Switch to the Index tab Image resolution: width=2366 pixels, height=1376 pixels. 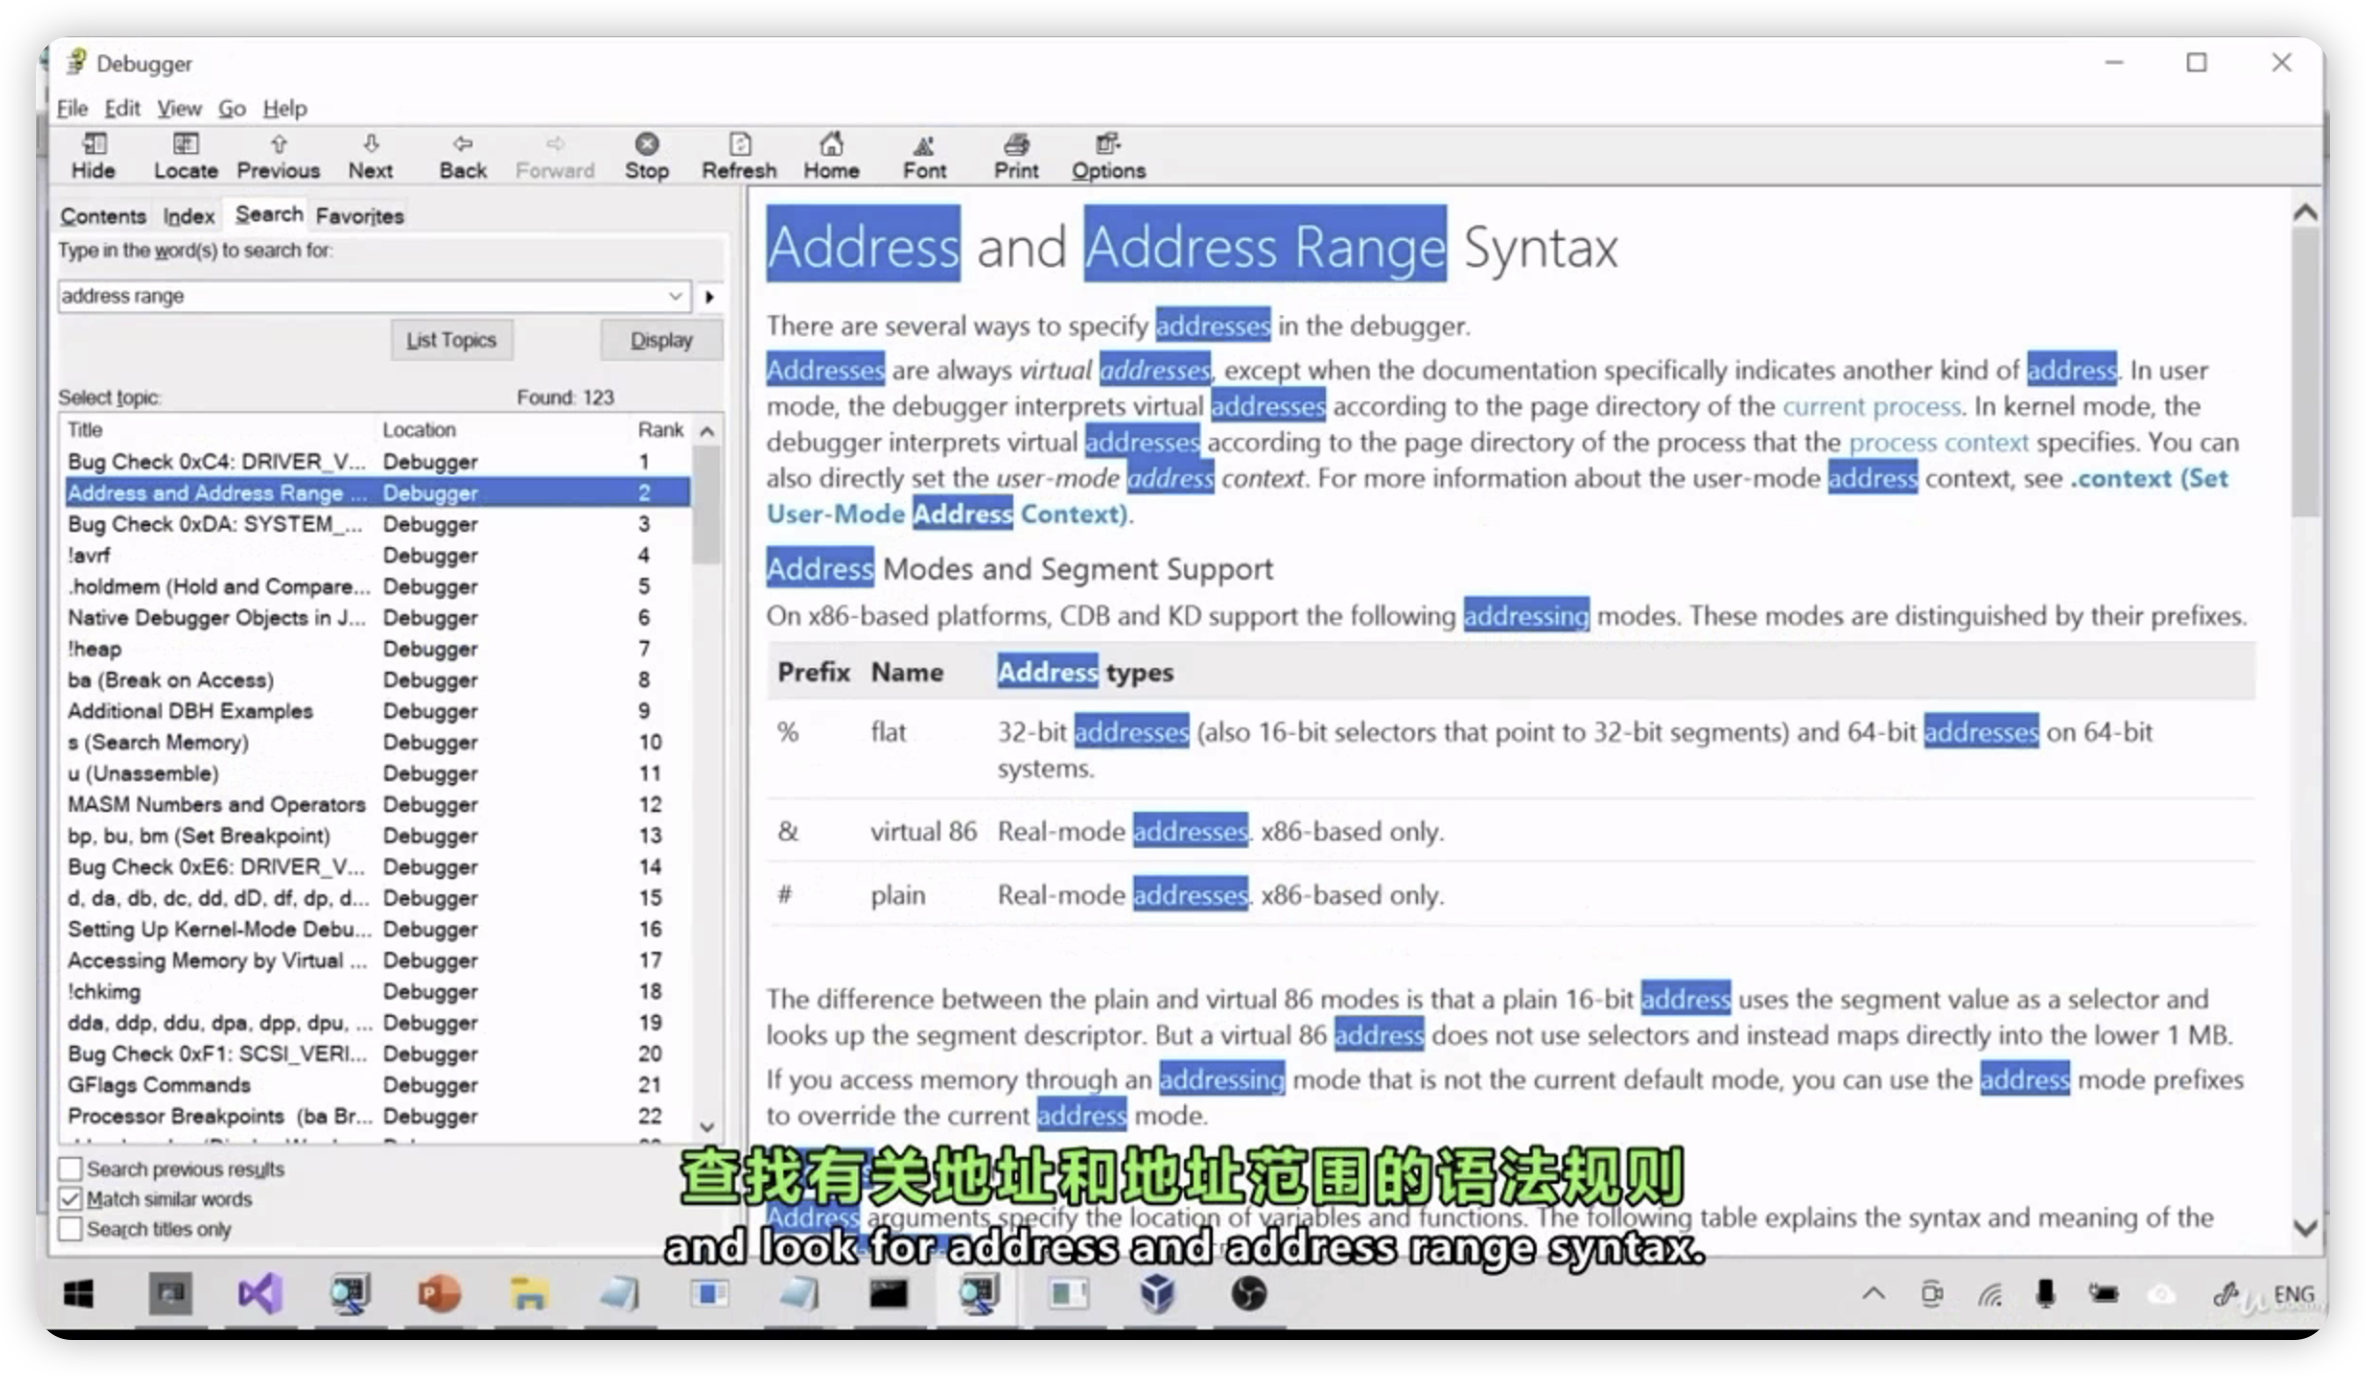(x=188, y=214)
